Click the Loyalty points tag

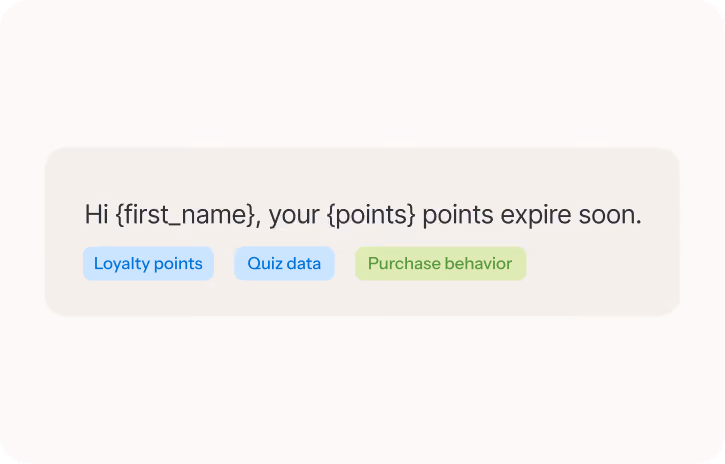[x=148, y=263]
